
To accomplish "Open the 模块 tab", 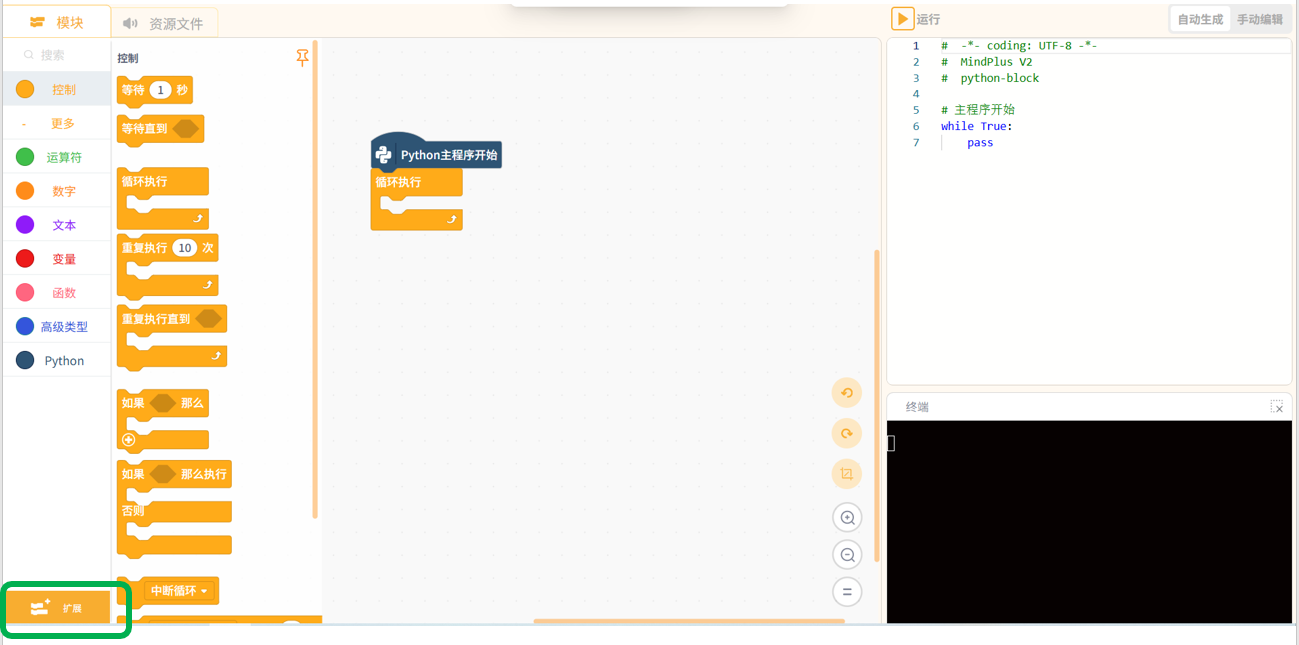I will 57,22.
